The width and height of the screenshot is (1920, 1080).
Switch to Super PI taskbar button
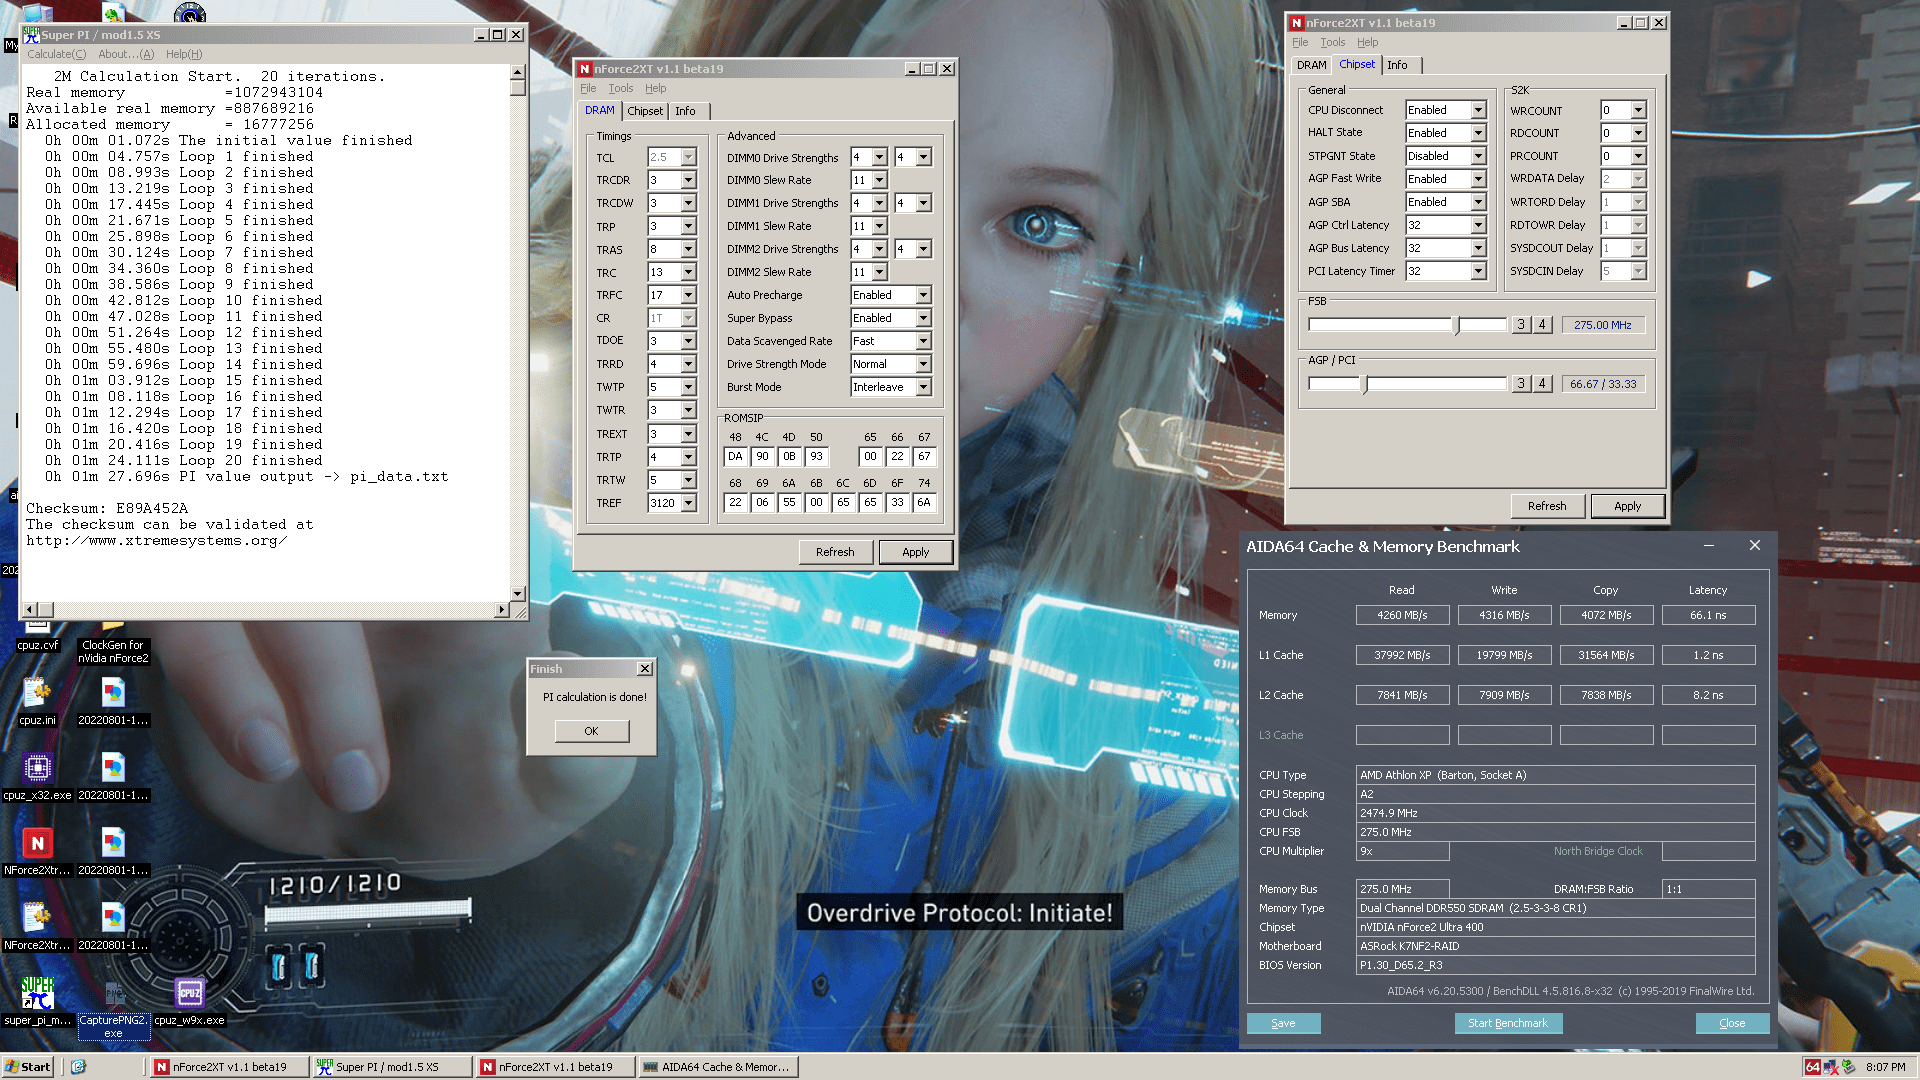click(x=391, y=1067)
